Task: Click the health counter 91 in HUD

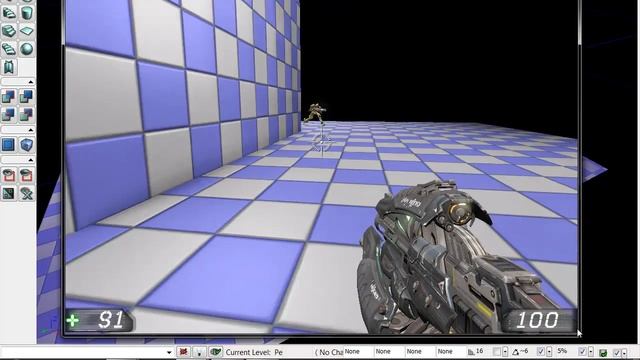Action: coord(111,320)
